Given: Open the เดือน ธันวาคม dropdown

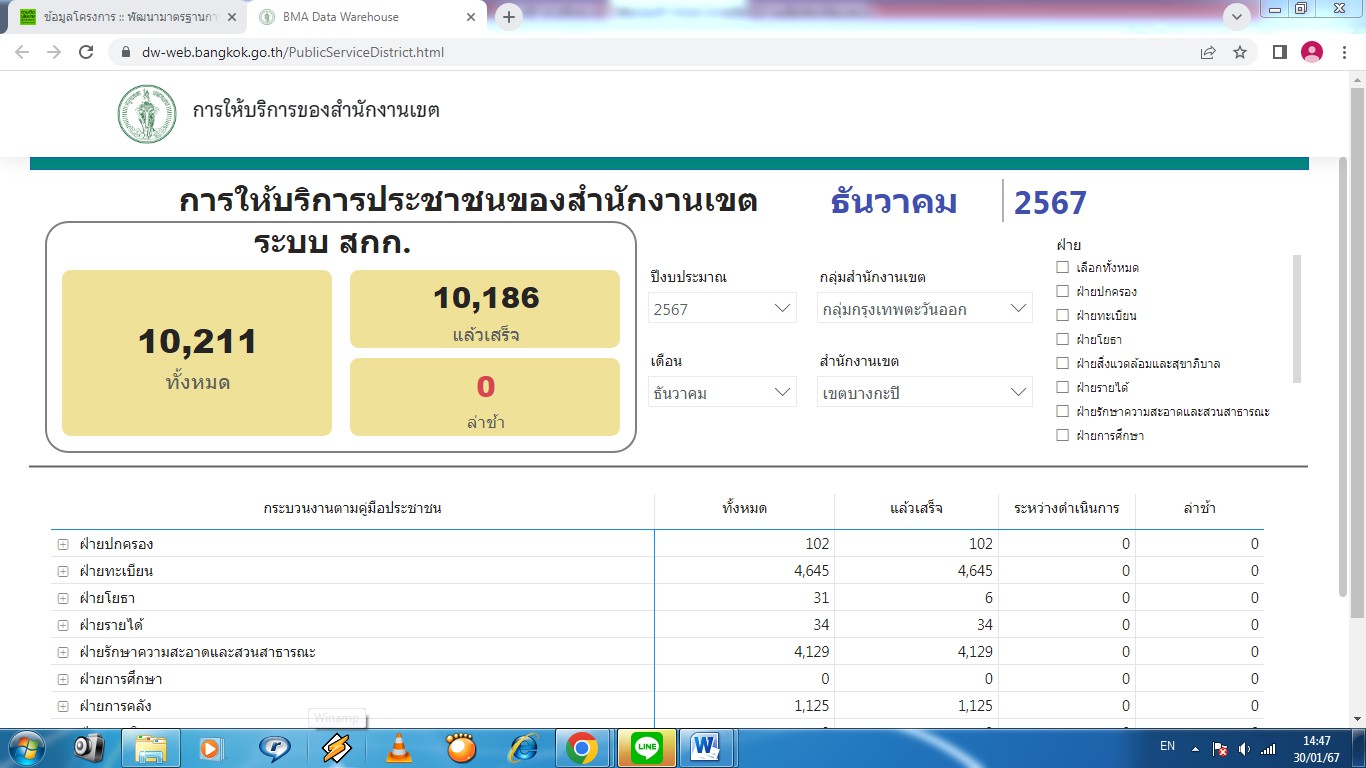Looking at the screenshot, I should [x=722, y=393].
